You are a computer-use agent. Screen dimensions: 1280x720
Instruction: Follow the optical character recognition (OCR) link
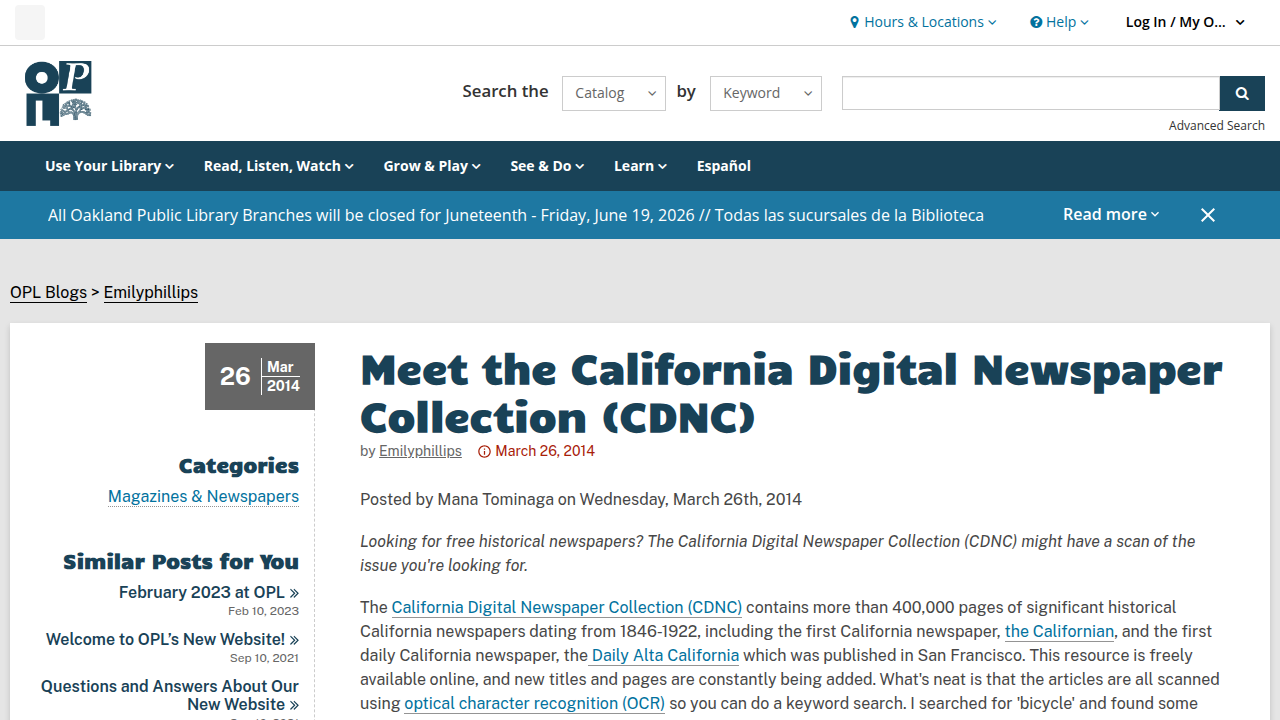[535, 703]
